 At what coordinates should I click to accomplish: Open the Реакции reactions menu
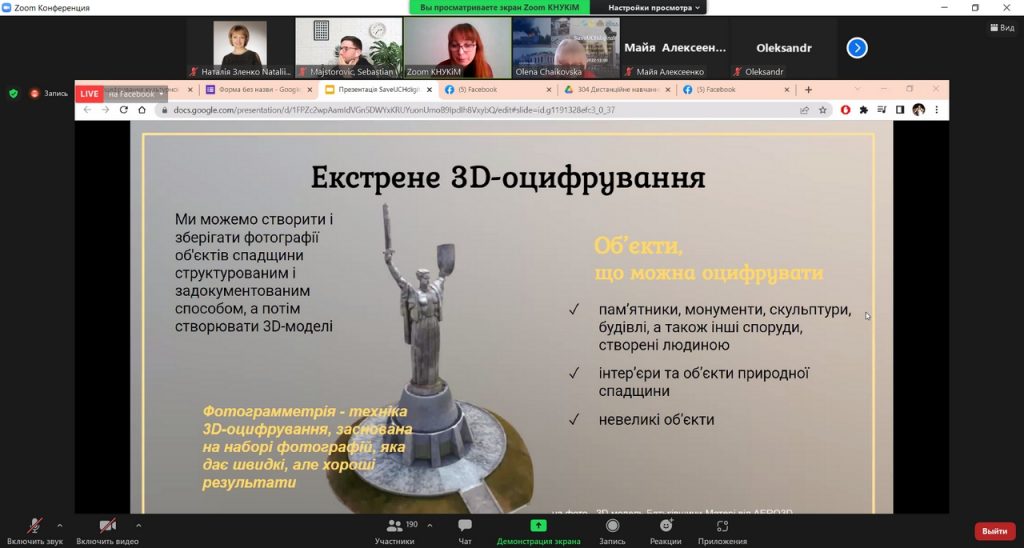(665, 531)
